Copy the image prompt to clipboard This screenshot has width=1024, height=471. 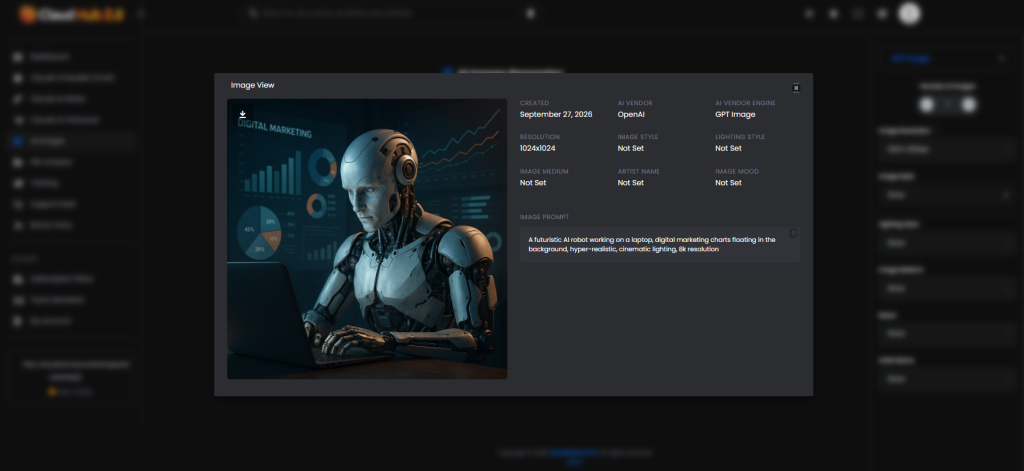pos(793,233)
